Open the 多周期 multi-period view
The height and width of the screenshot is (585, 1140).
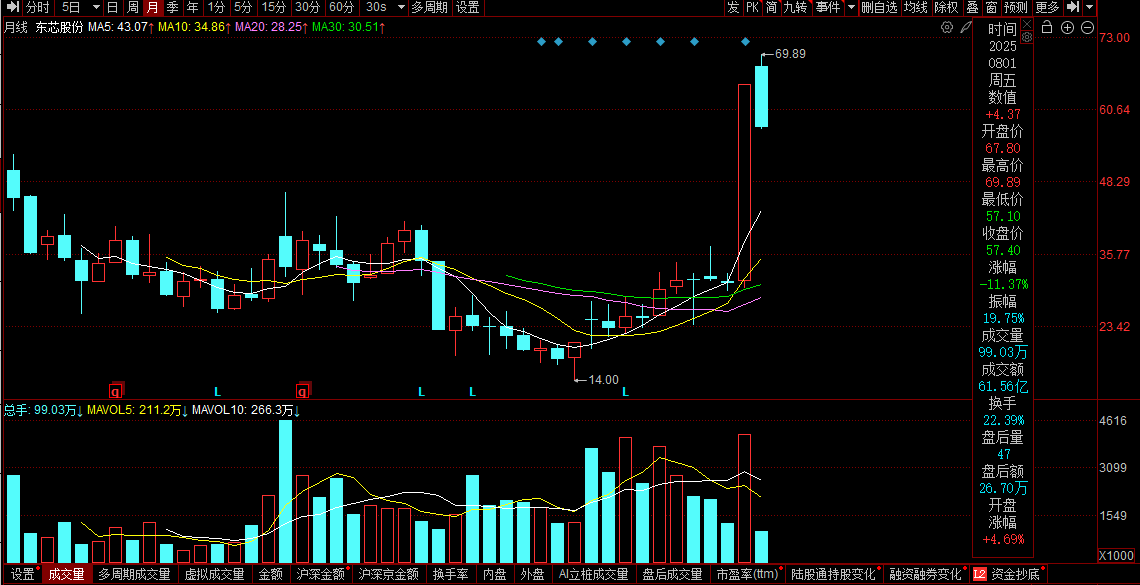coord(430,8)
